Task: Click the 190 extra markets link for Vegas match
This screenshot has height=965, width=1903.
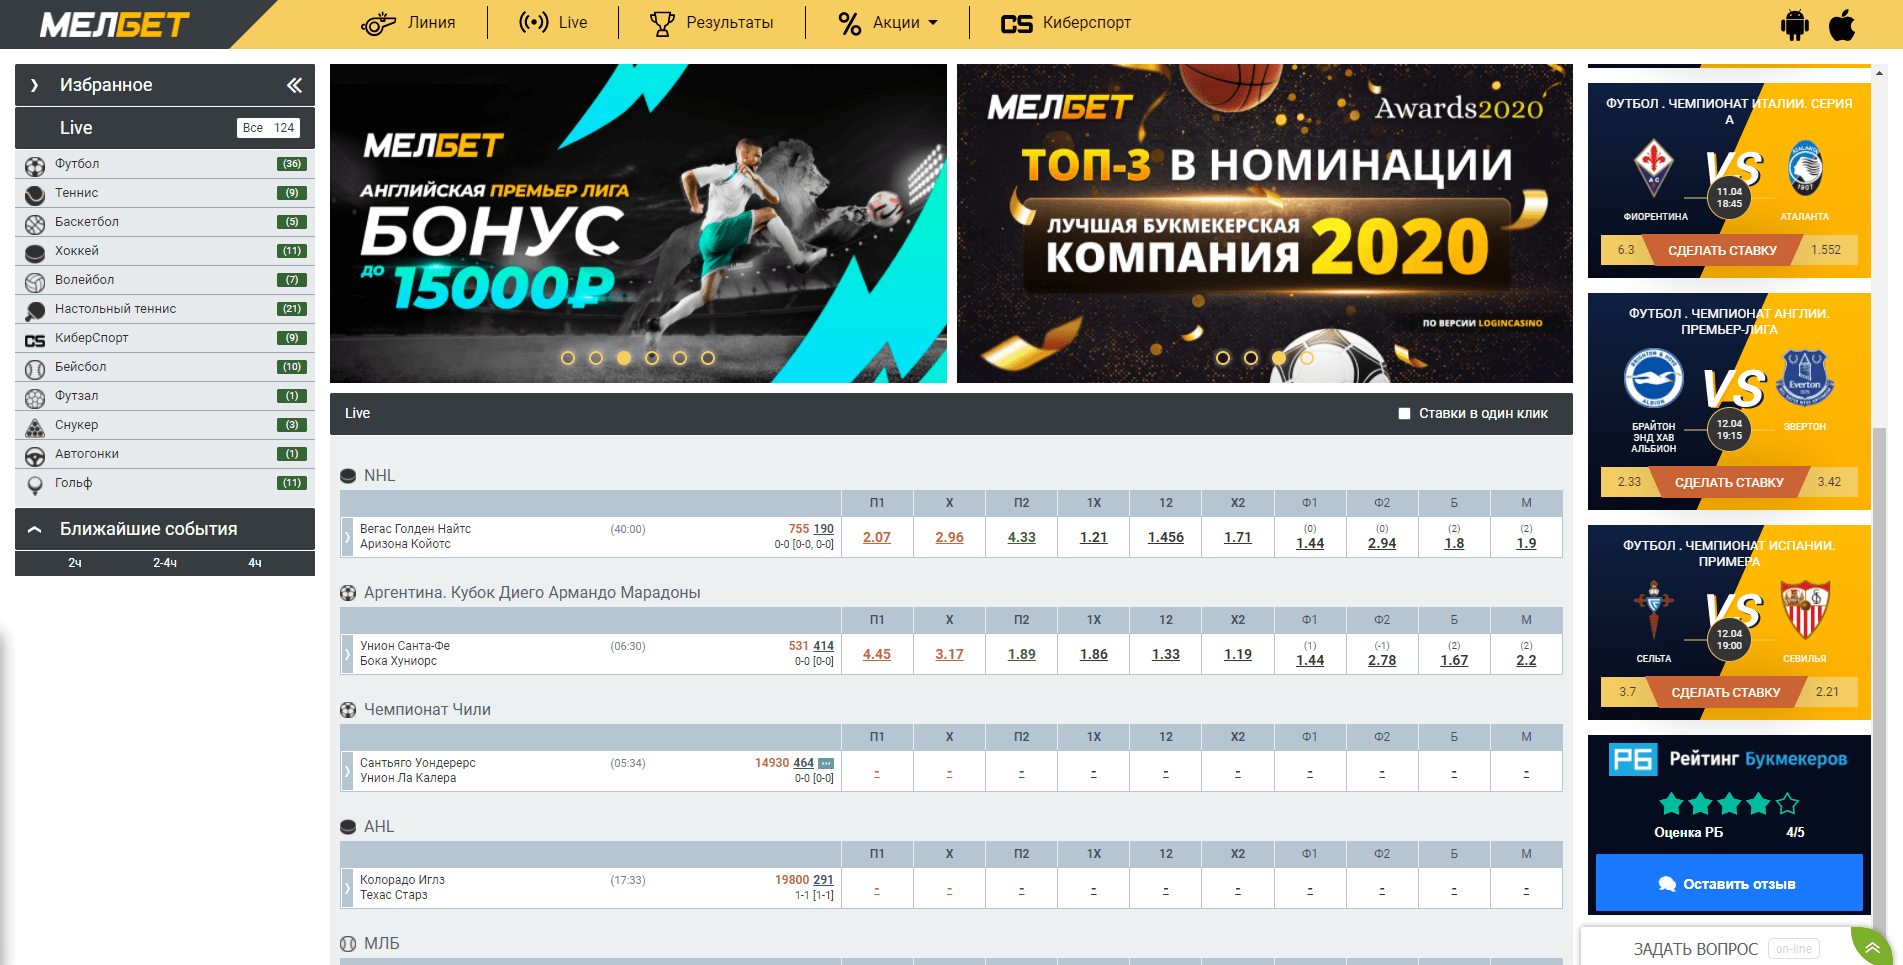Action: click(x=824, y=529)
